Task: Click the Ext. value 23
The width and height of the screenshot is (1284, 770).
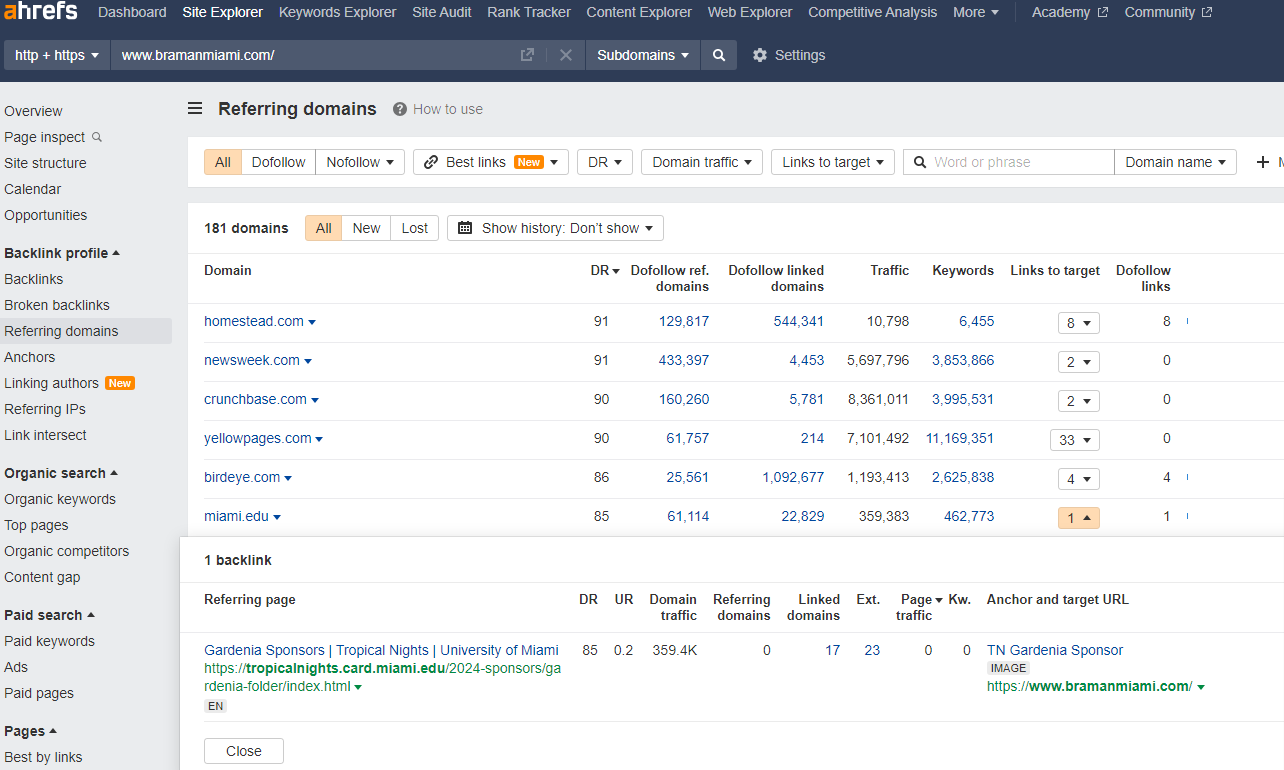Action: click(x=872, y=650)
